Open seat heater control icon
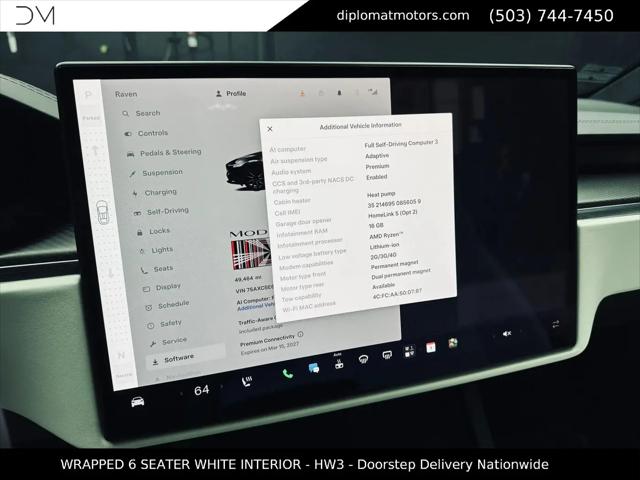Image resolution: width=640 pixels, height=480 pixels. (x=247, y=382)
